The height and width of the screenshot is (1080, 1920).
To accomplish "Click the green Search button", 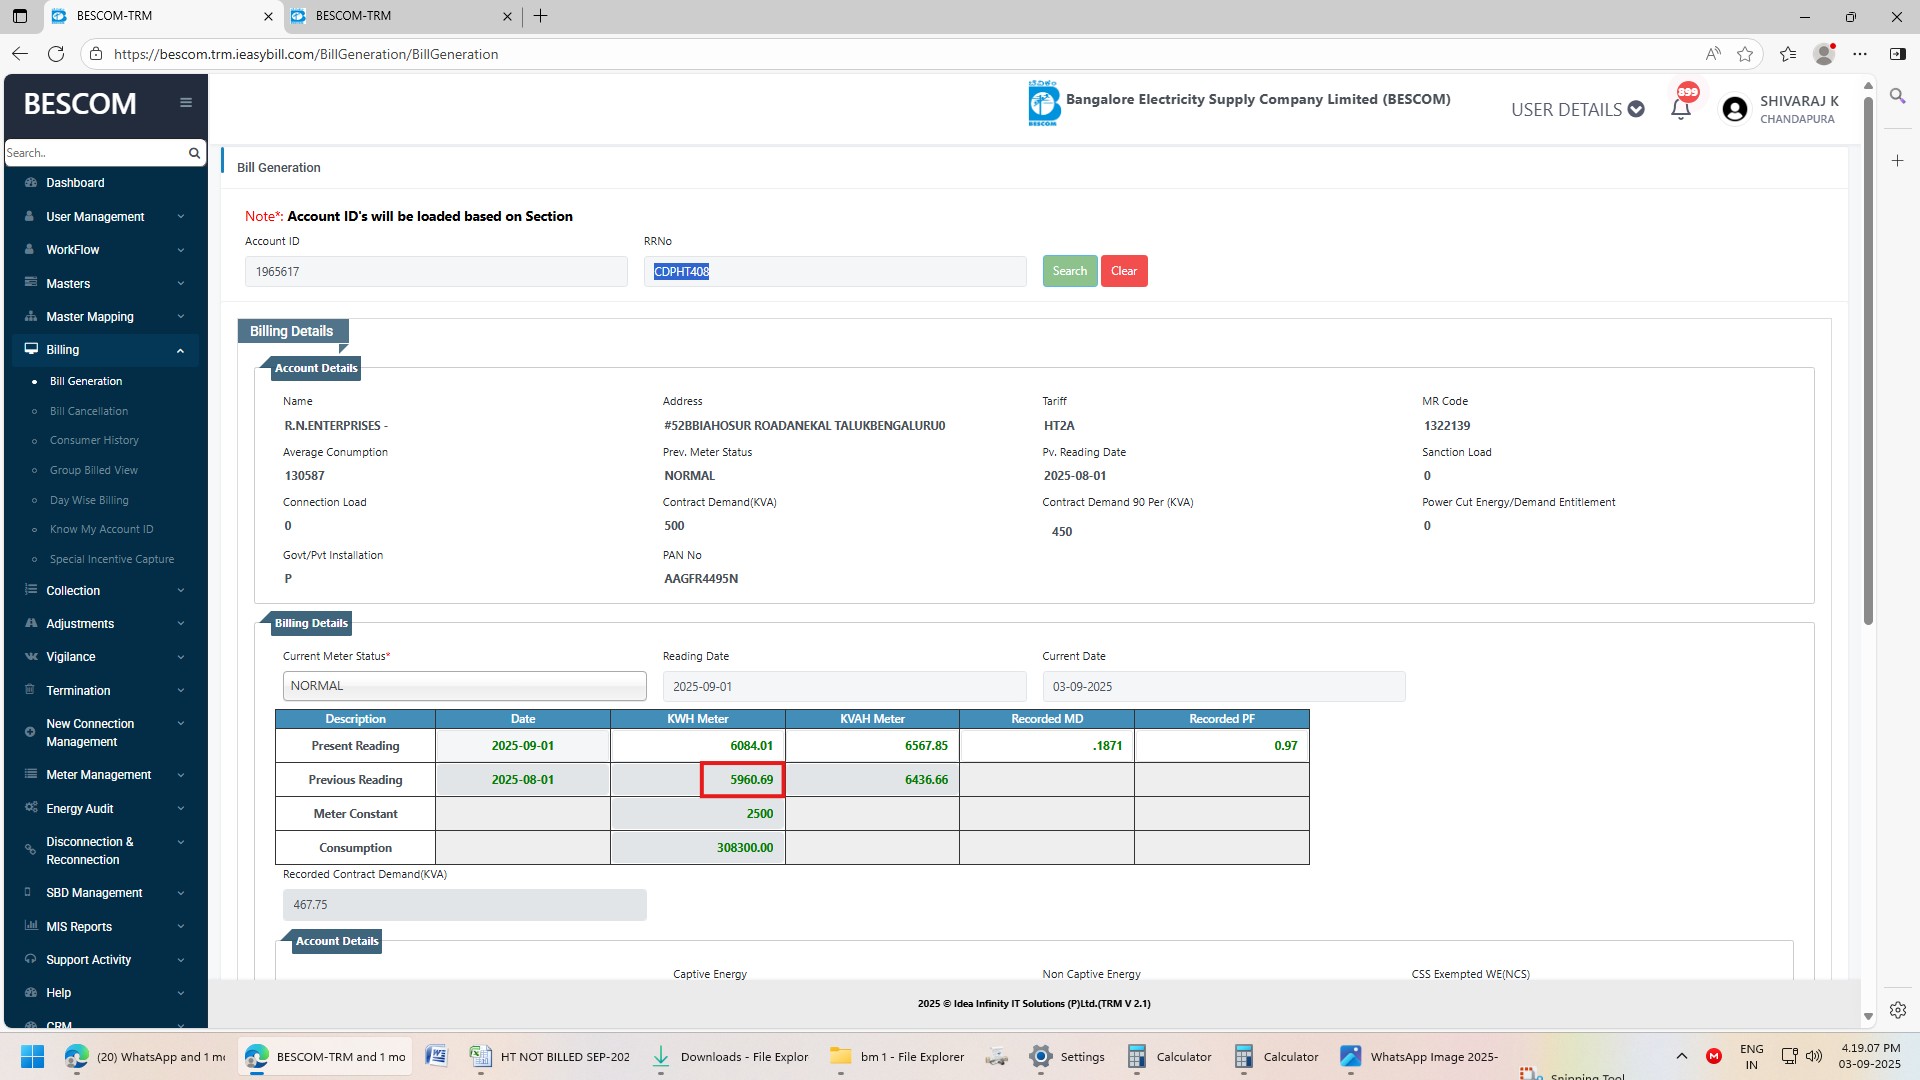I will click(x=1069, y=271).
